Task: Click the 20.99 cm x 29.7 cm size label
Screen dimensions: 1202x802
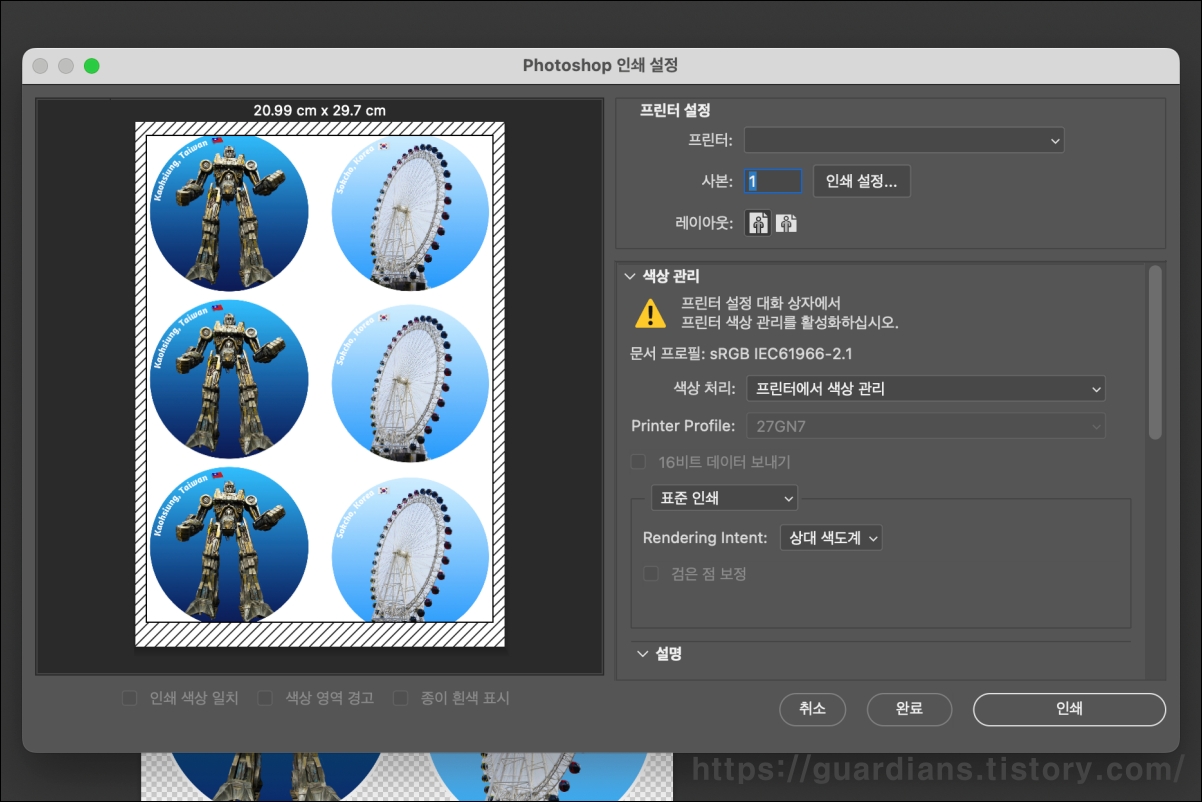Action: (x=320, y=110)
